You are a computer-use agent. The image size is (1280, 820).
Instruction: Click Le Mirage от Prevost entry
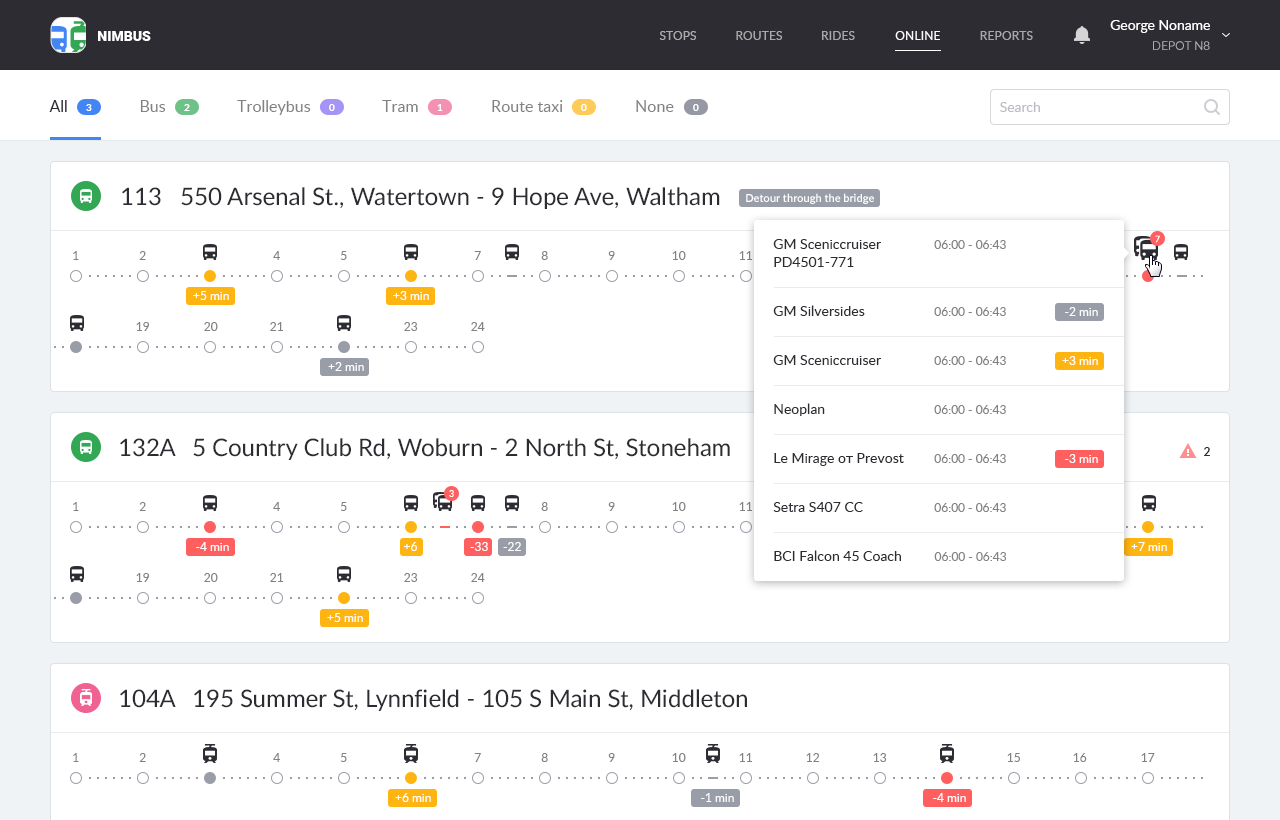[x=838, y=459]
